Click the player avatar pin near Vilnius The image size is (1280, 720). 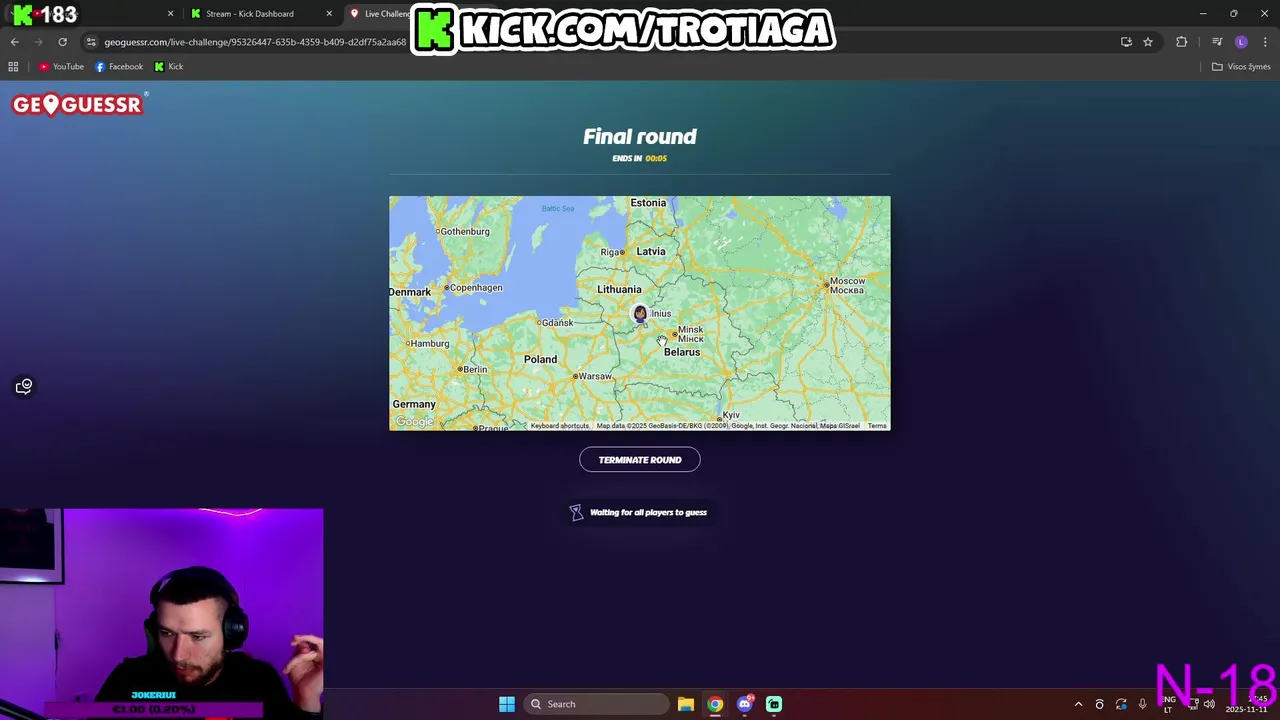click(640, 314)
